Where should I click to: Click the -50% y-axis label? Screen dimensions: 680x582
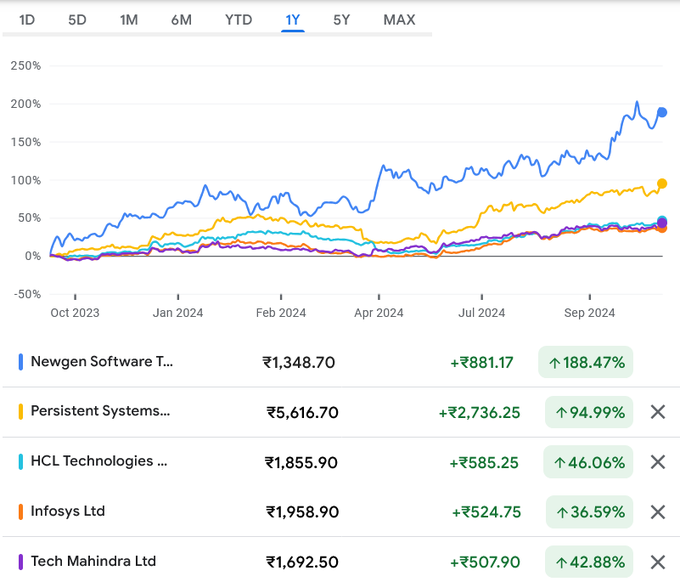(x=27, y=294)
